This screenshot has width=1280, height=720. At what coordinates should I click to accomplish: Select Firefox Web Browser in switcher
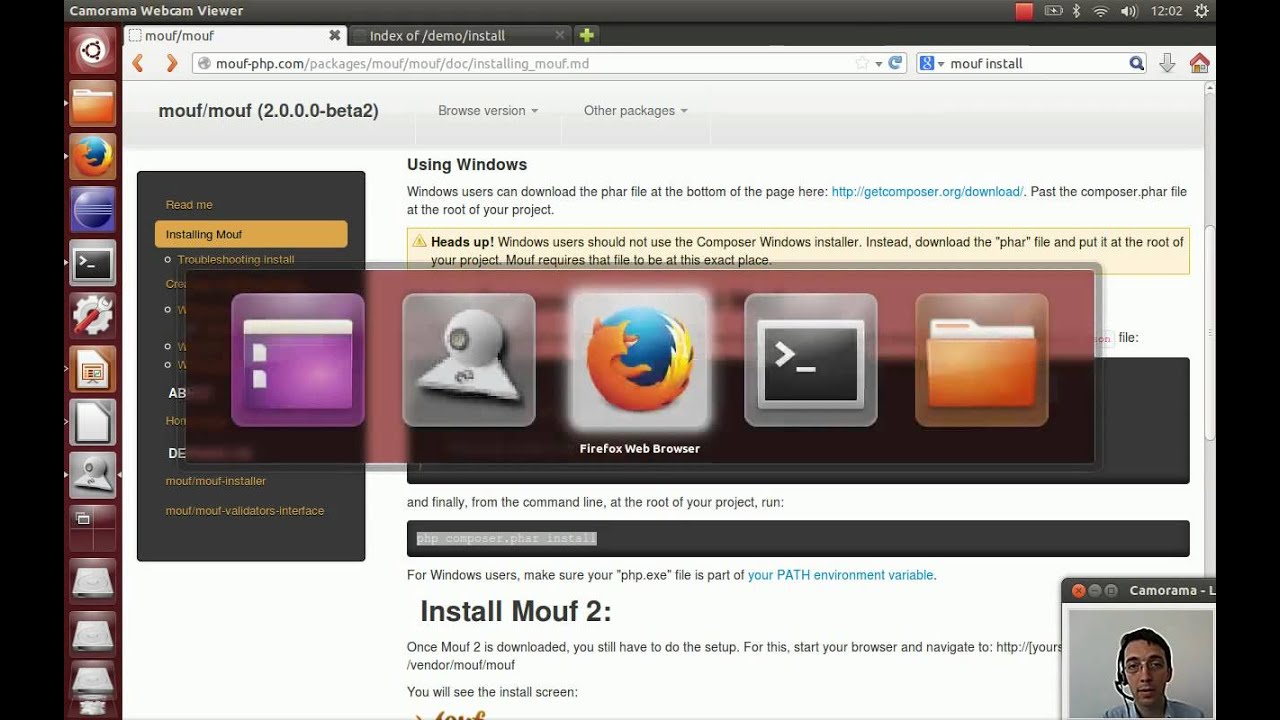(x=640, y=360)
